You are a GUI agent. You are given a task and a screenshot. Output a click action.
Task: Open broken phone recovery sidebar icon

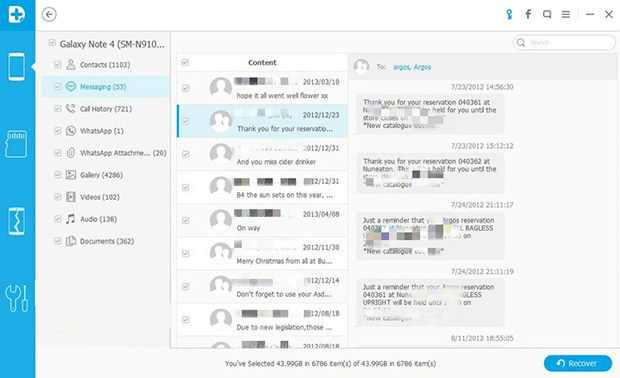17,221
